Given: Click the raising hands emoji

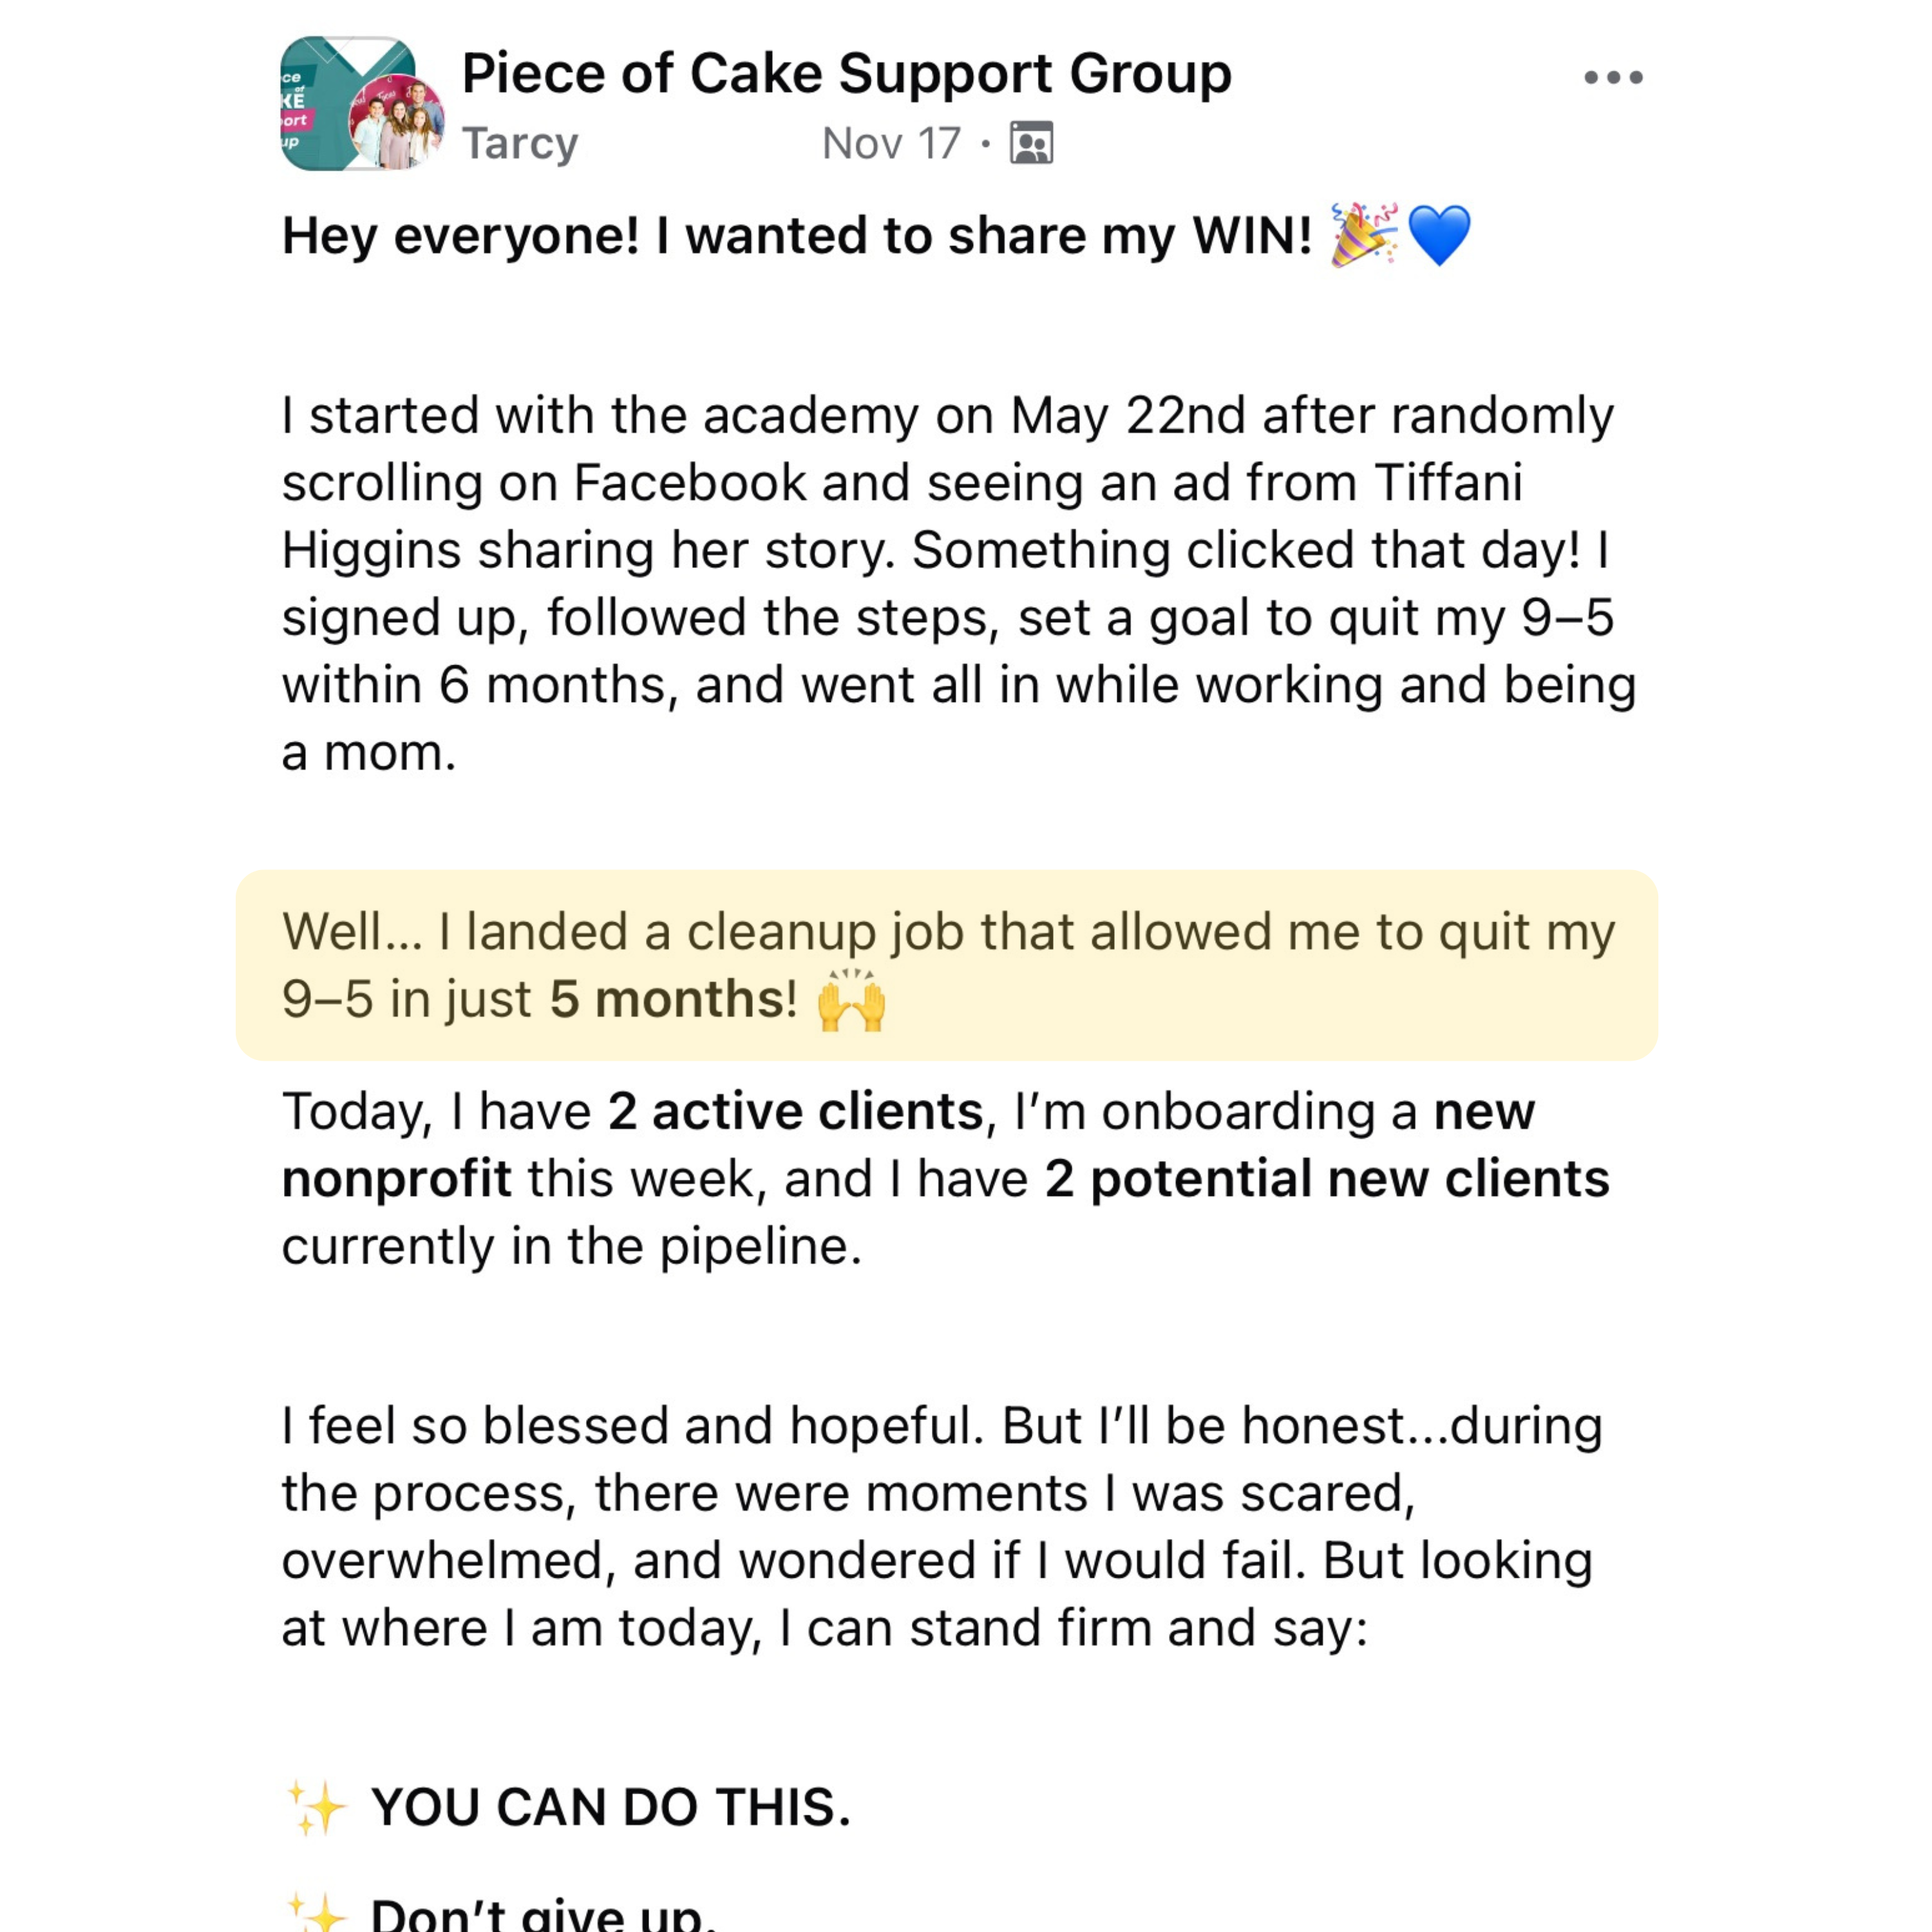Looking at the screenshot, I should 851,1000.
